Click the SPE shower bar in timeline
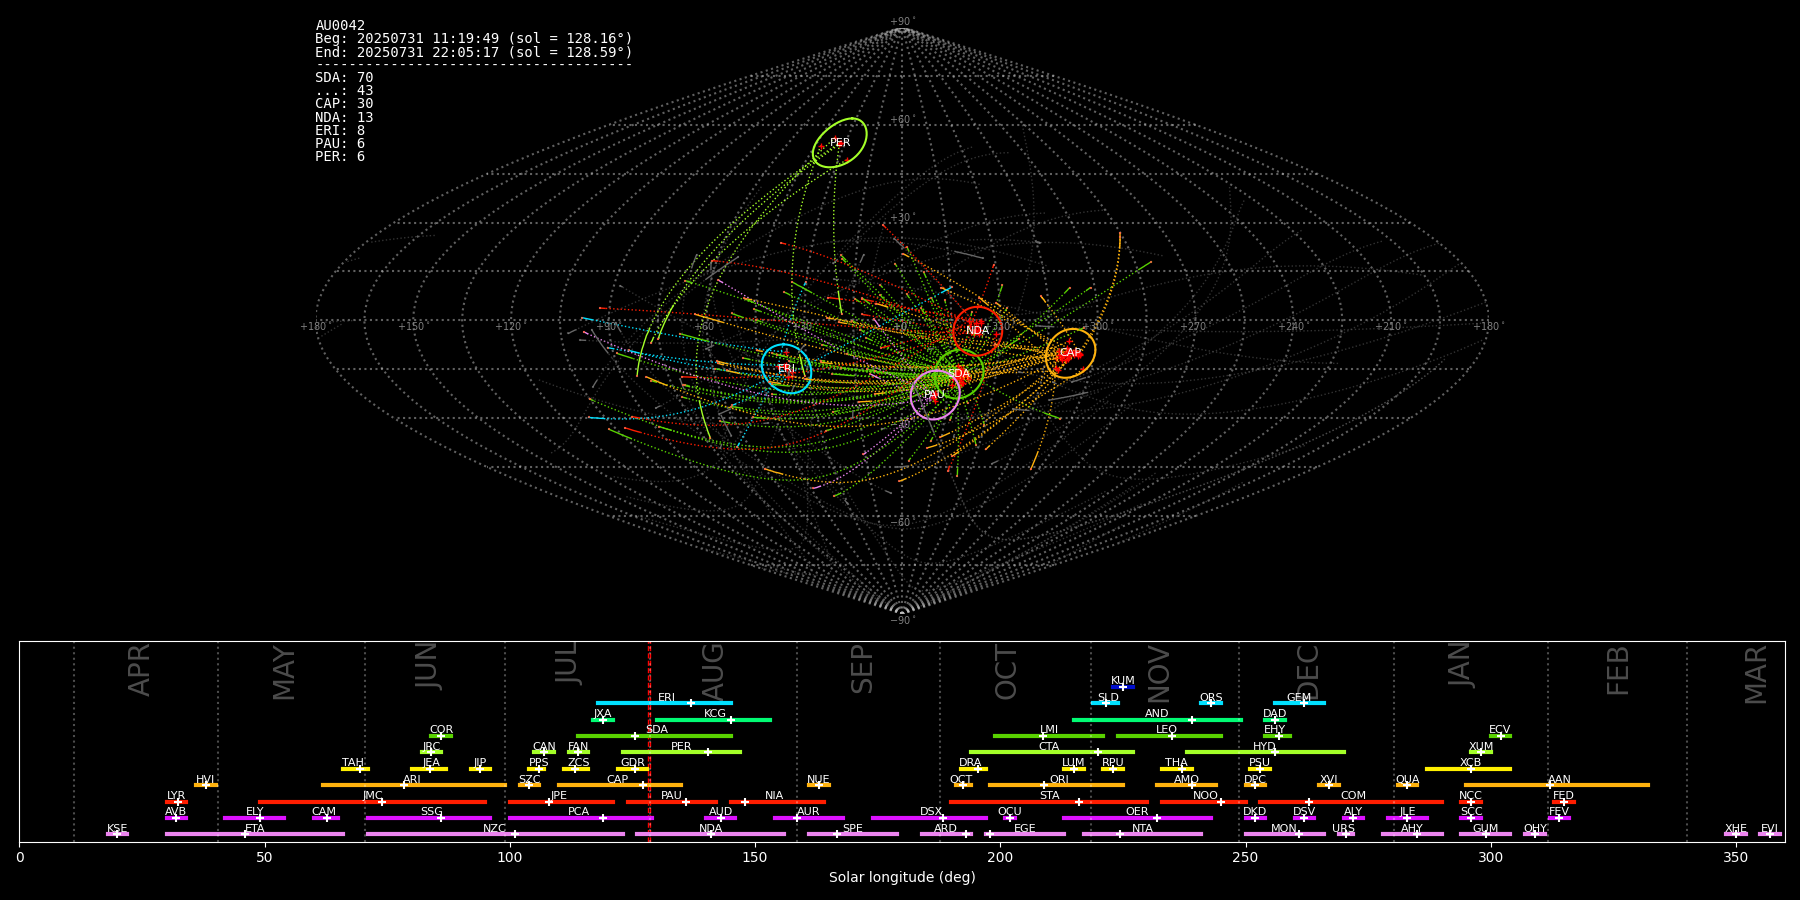 point(853,834)
